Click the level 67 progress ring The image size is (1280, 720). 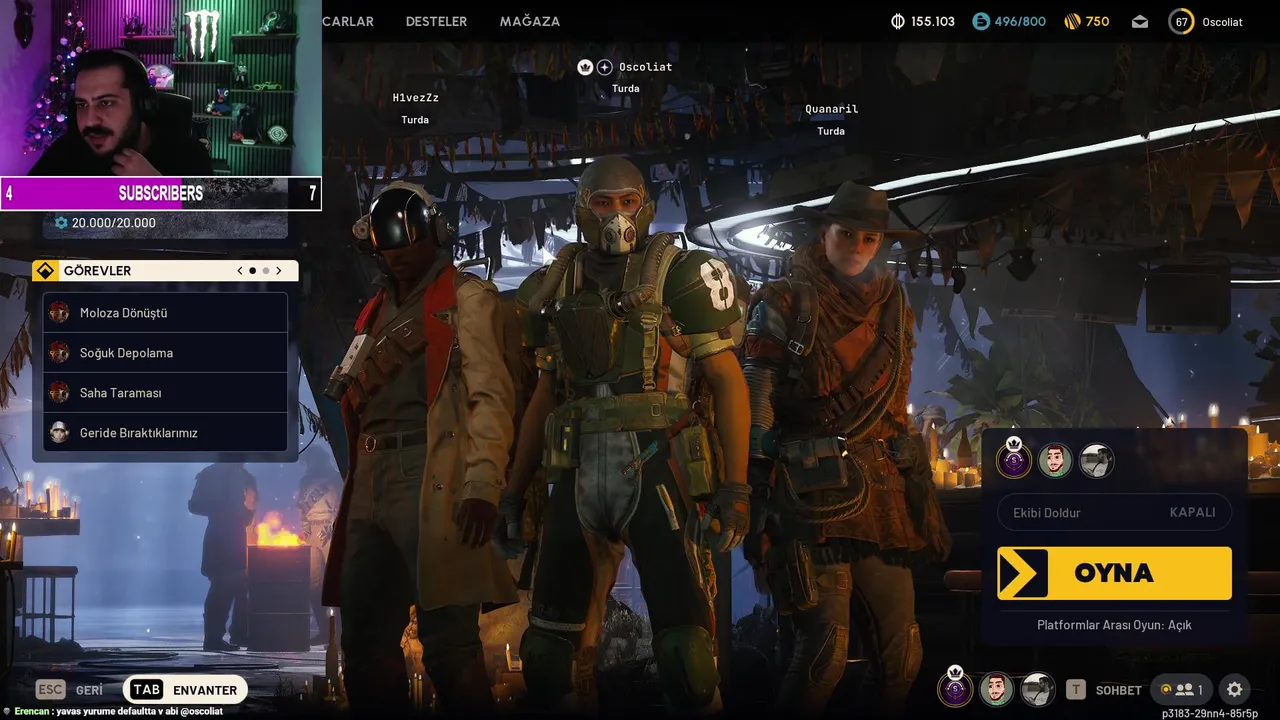(1181, 22)
